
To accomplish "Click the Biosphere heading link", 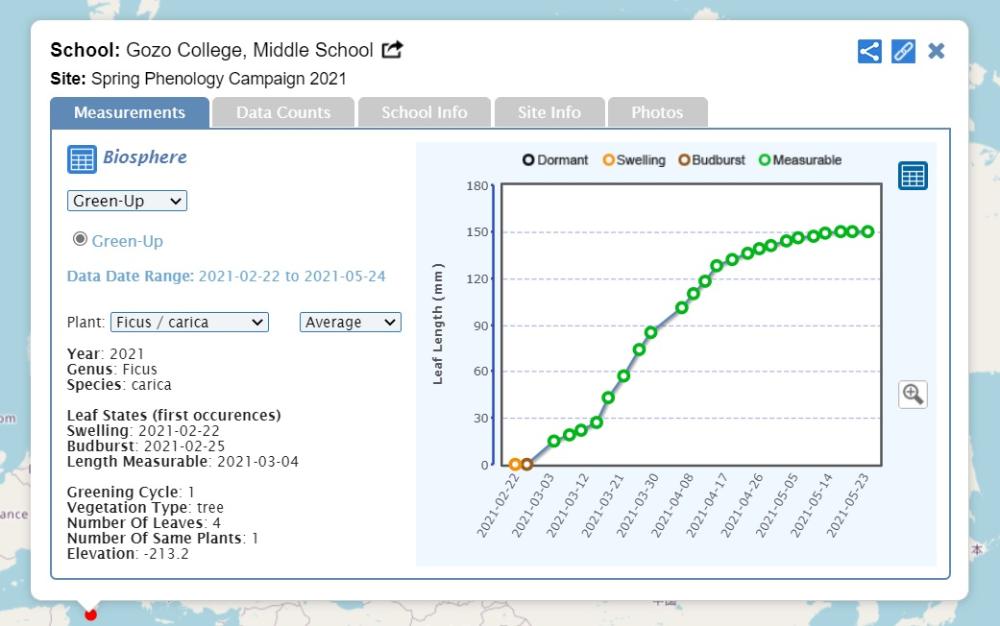I will click(x=145, y=157).
